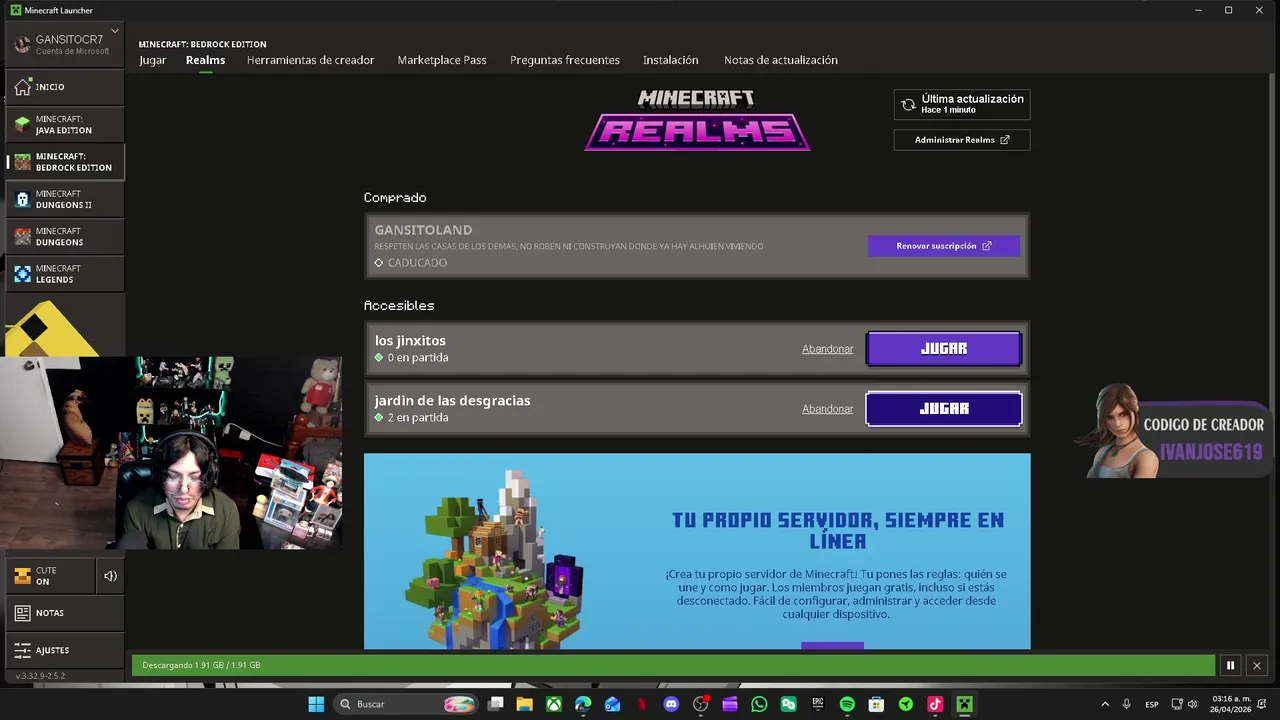Select Minecraft: Bedrock Edition in sidebar
The image size is (1280, 720).
coord(65,162)
